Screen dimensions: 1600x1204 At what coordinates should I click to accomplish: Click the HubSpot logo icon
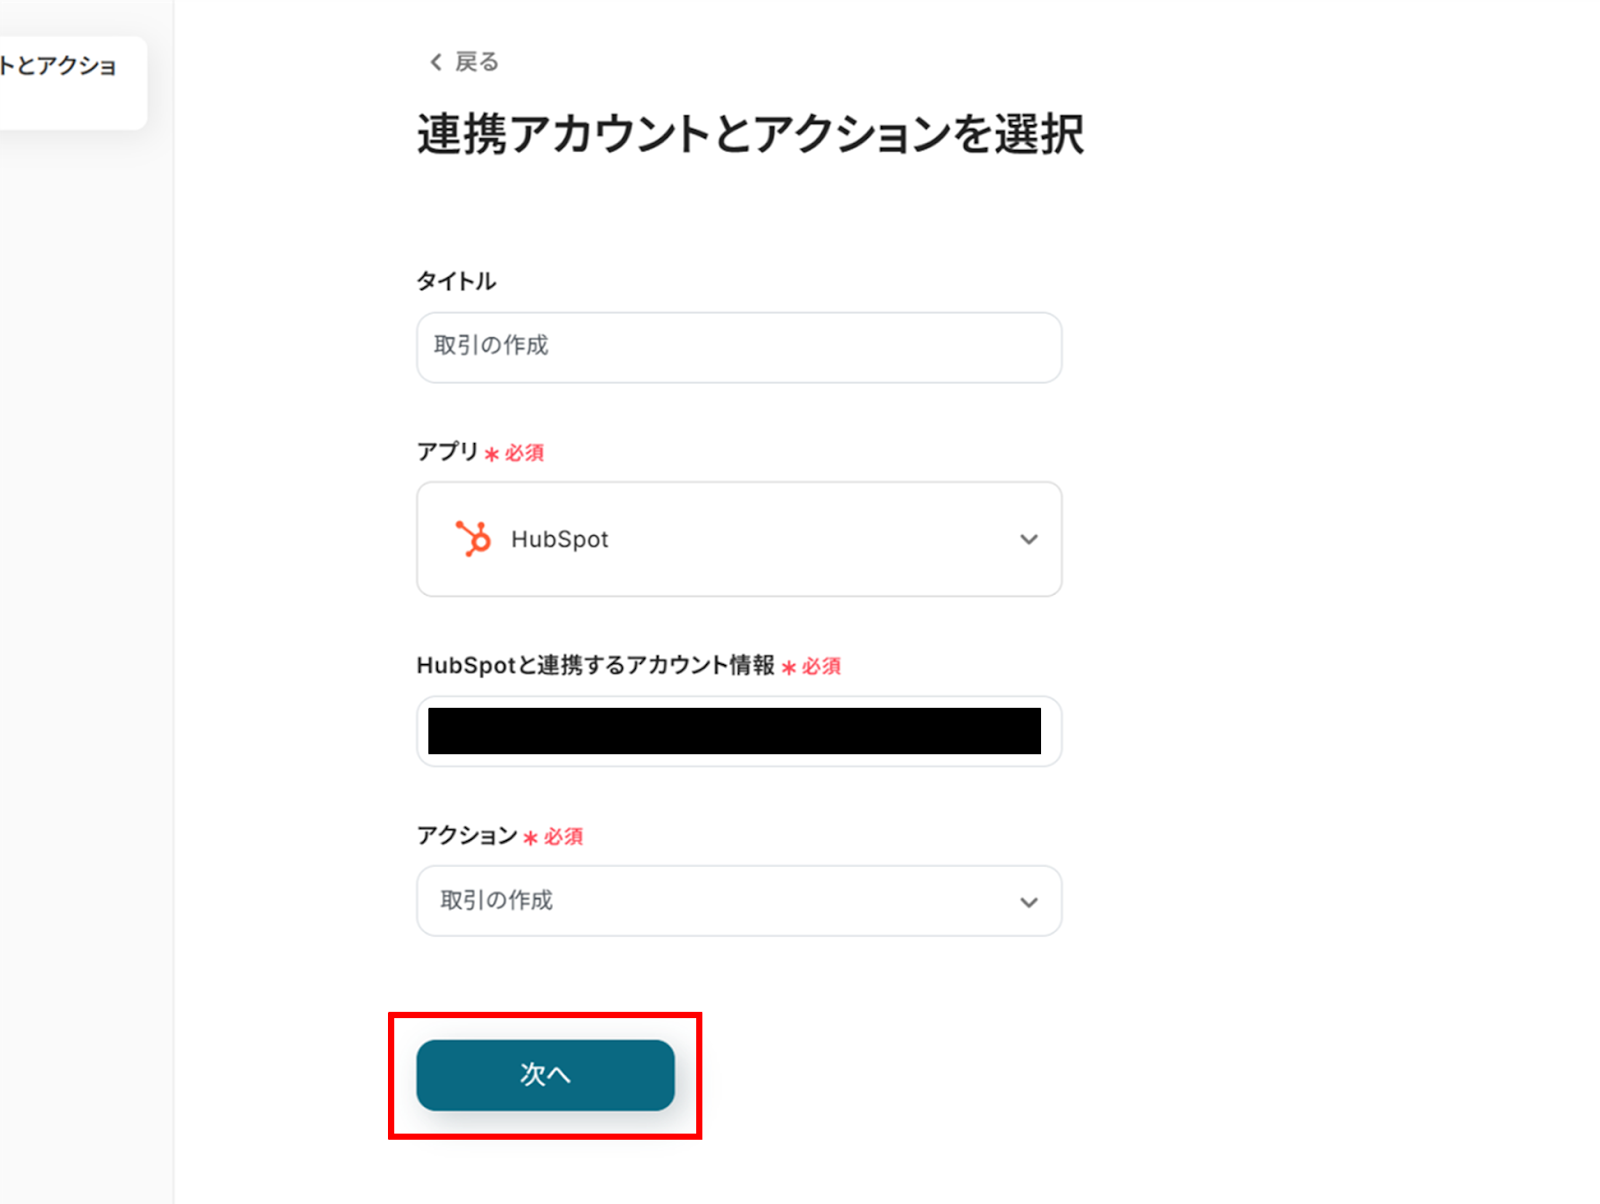pyautogui.click(x=473, y=539)
